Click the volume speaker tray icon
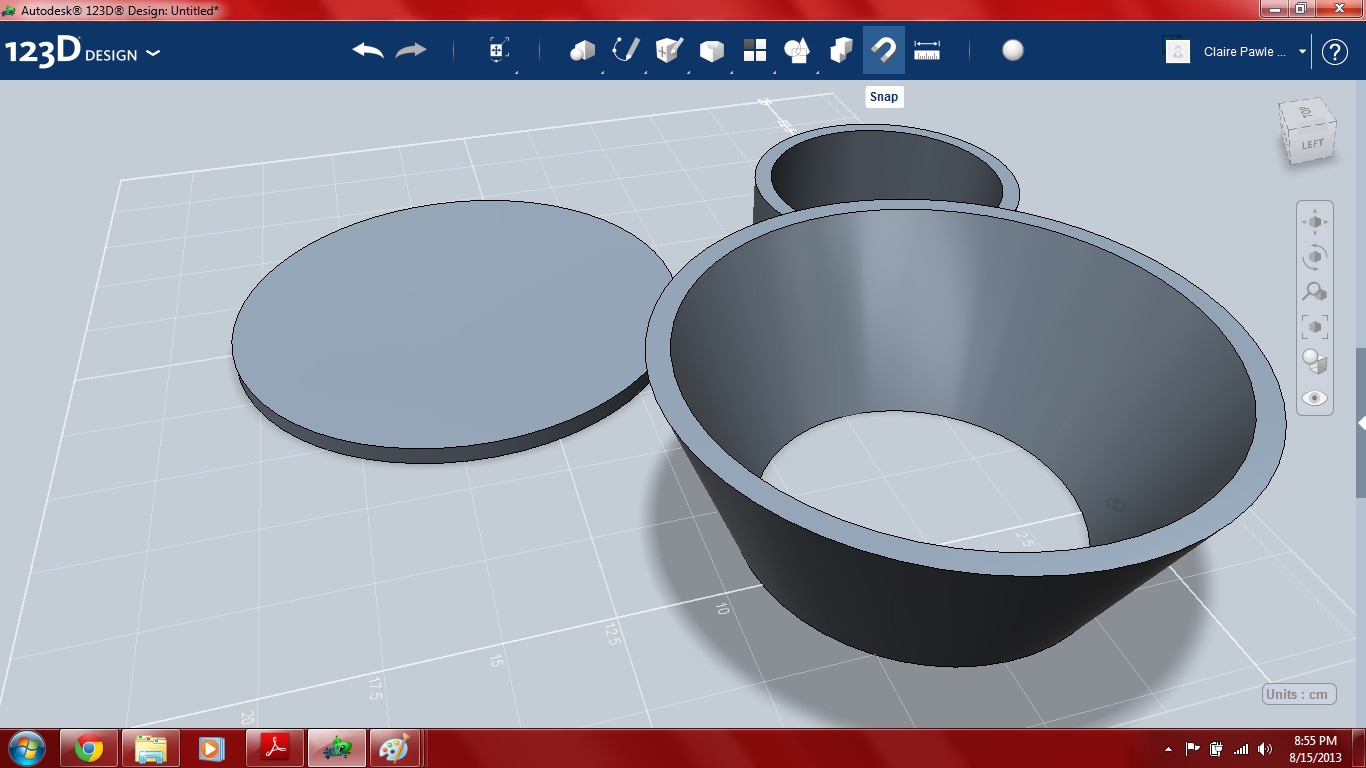 1266,749
